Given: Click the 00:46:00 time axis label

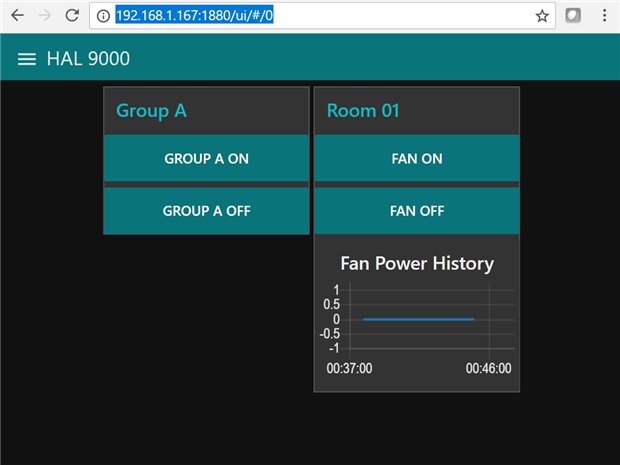Looking at the screenshot, I should pyautogui.click(x=488, y=368).
